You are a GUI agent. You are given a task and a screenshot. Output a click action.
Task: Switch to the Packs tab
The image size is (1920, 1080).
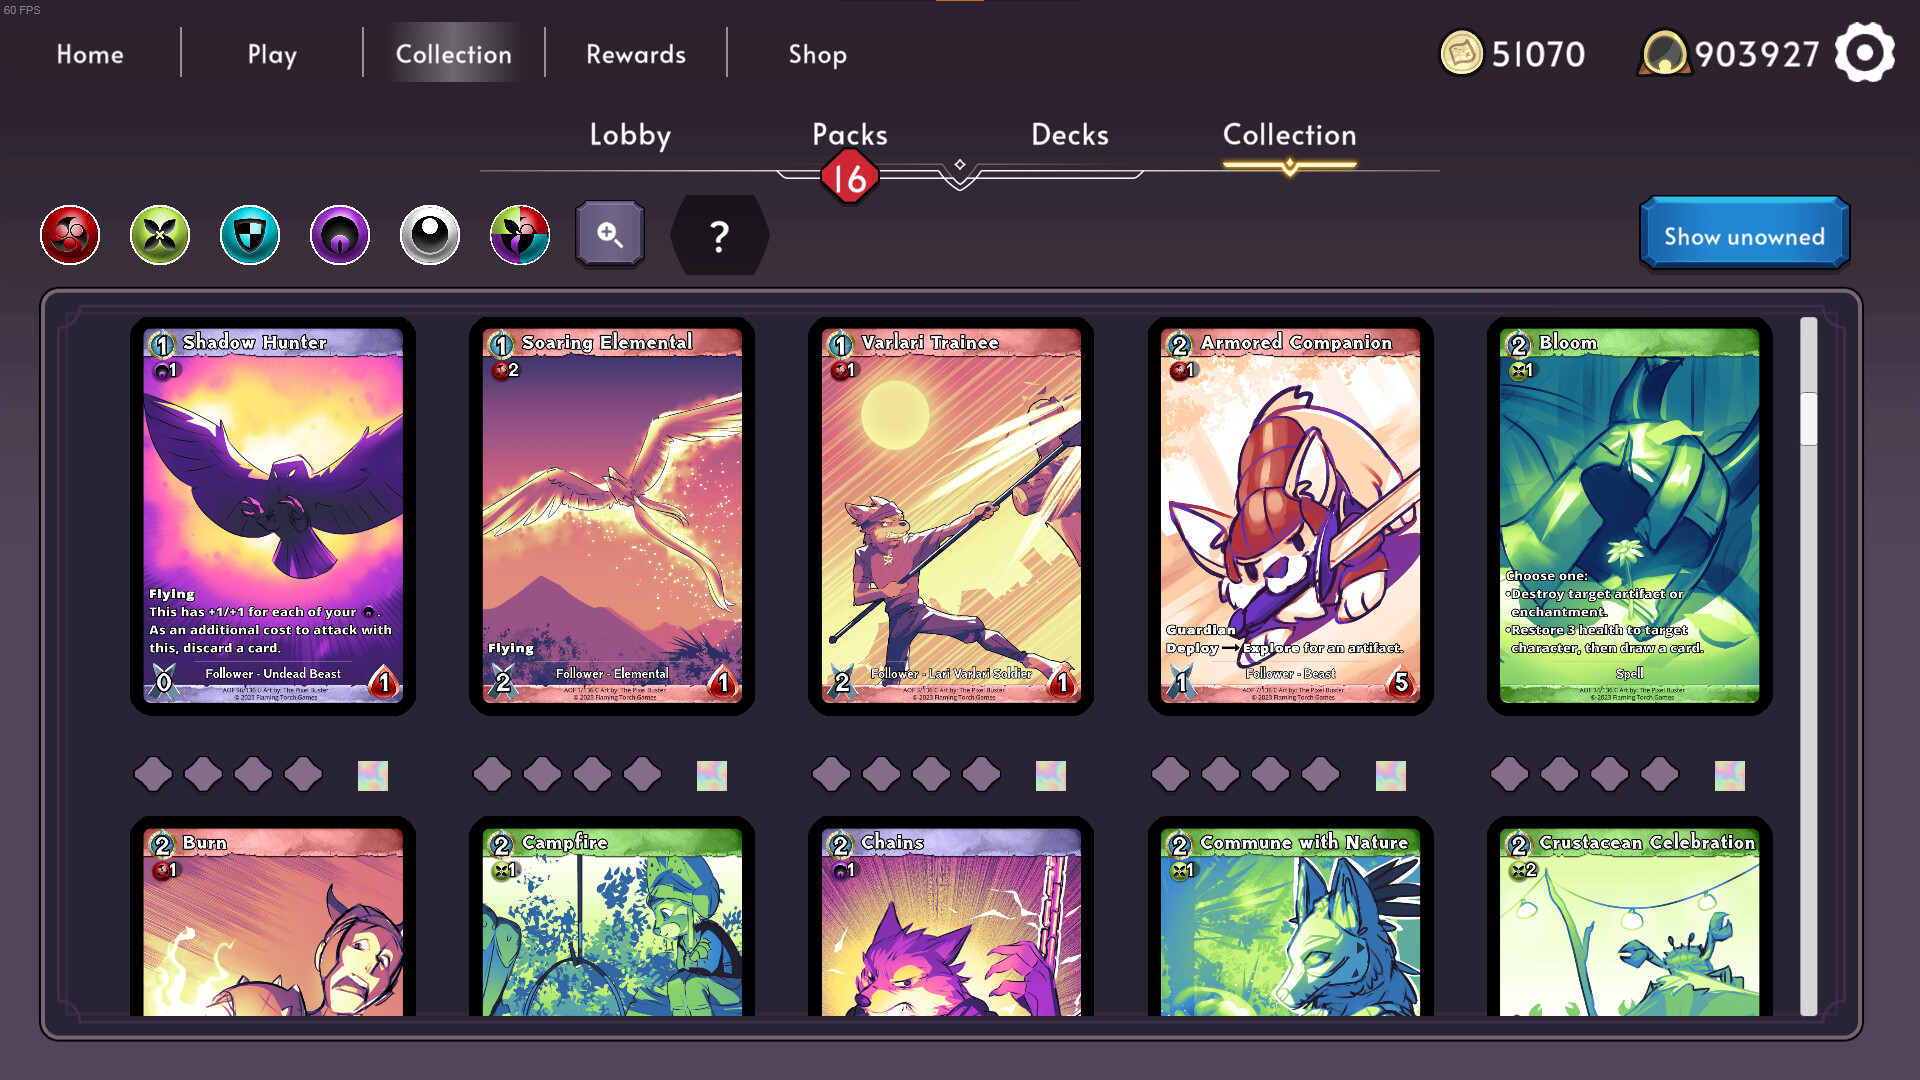click(x=849, y=135)
